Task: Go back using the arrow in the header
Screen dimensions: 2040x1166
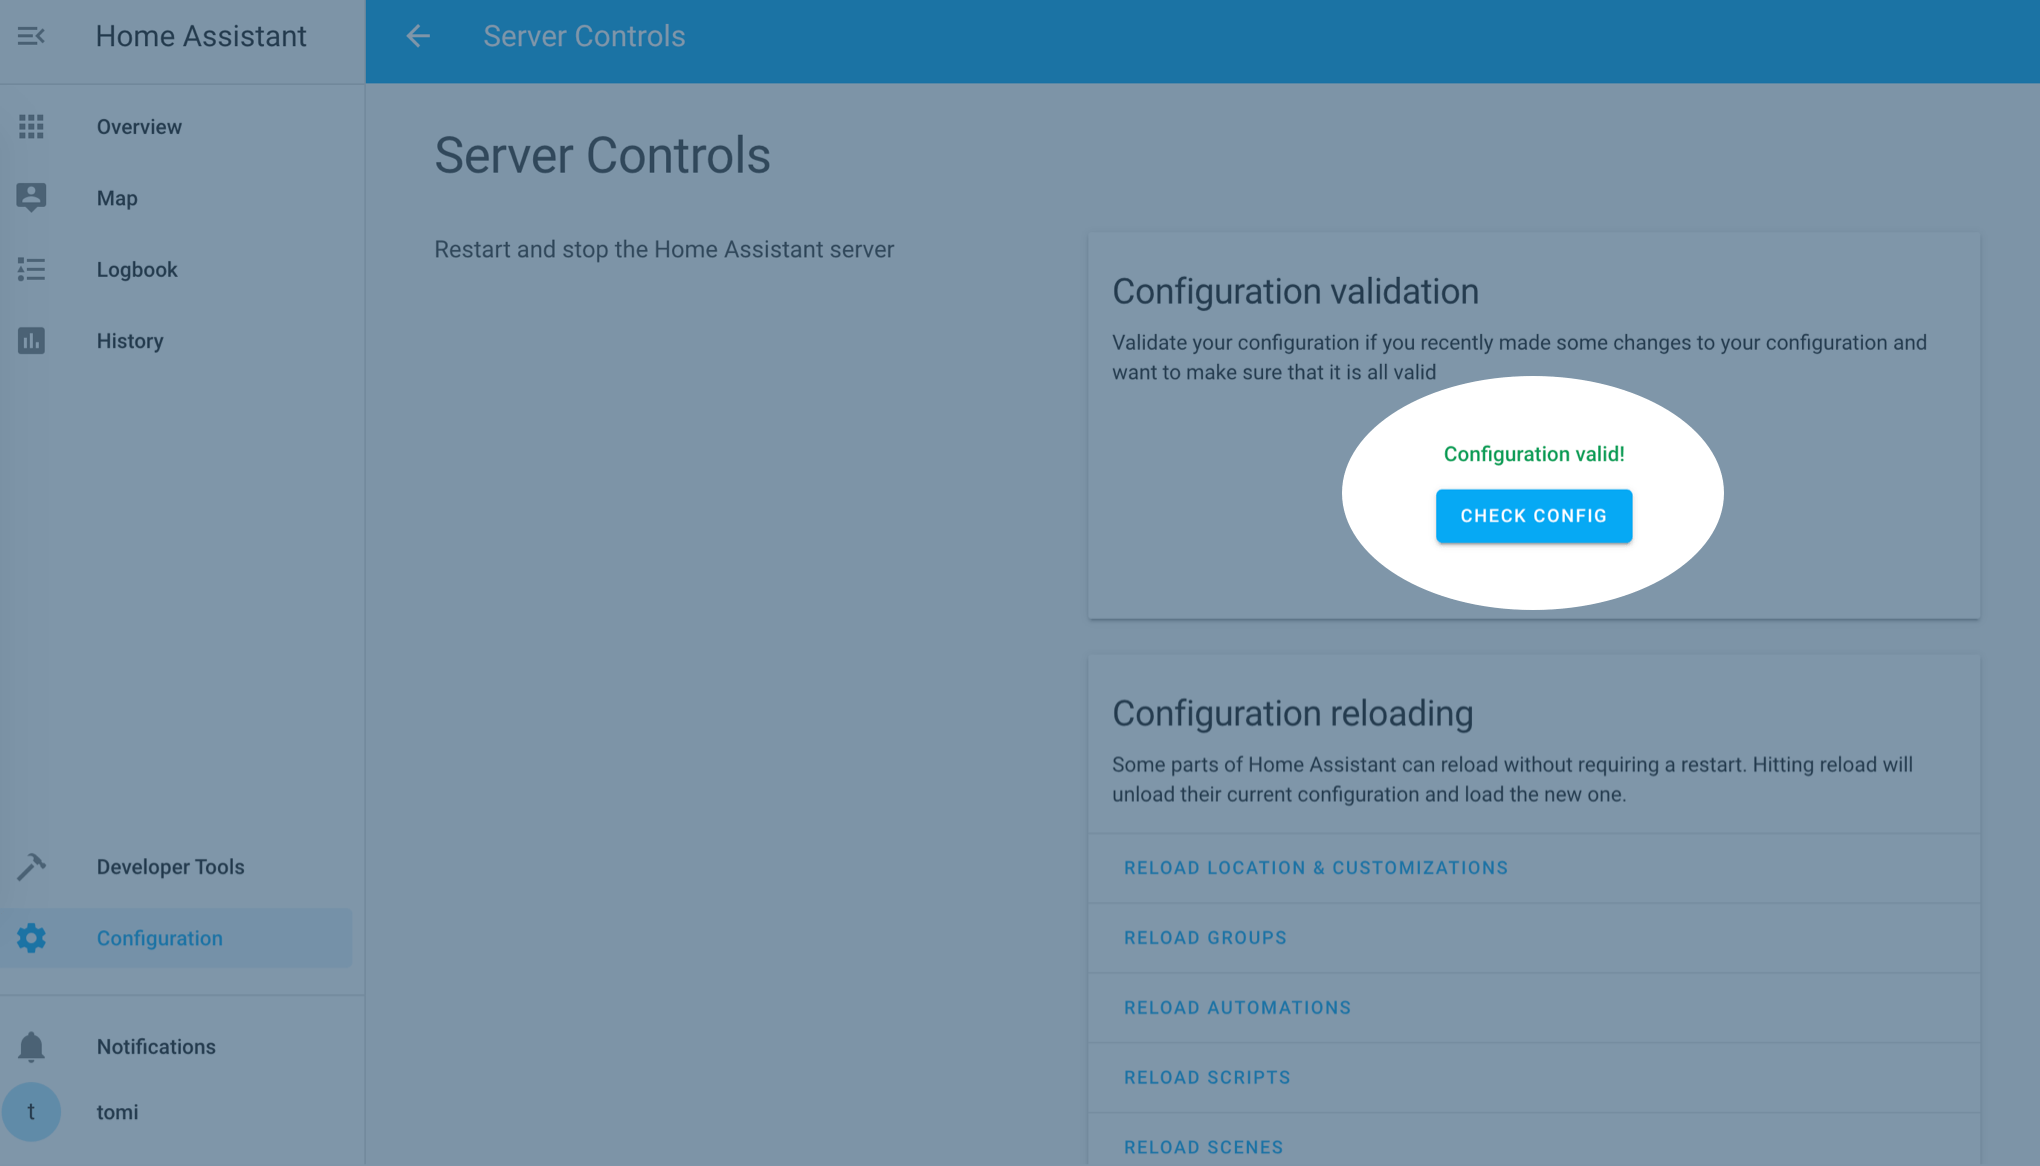Action: (417, 36)
